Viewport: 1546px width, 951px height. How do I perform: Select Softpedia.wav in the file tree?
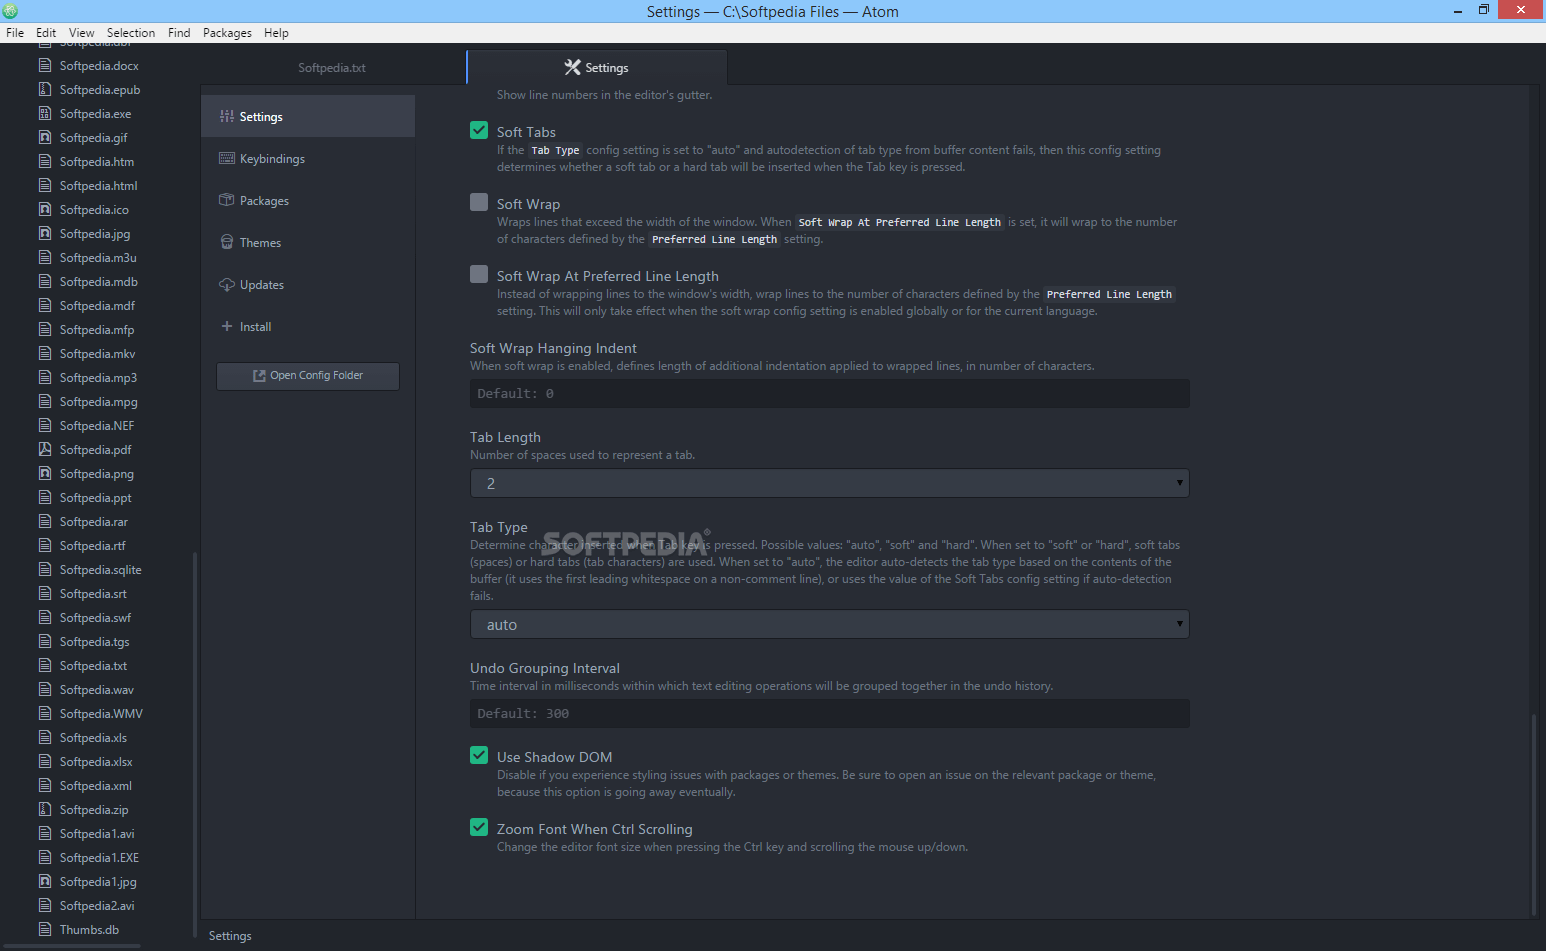[98, 689]
